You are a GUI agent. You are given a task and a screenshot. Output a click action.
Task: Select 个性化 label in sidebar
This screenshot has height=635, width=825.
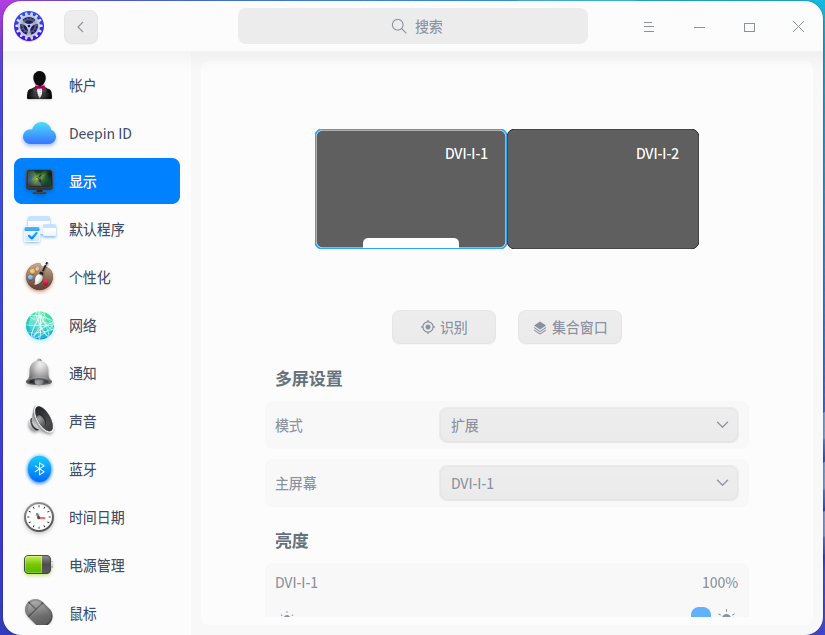click(90, 277)
